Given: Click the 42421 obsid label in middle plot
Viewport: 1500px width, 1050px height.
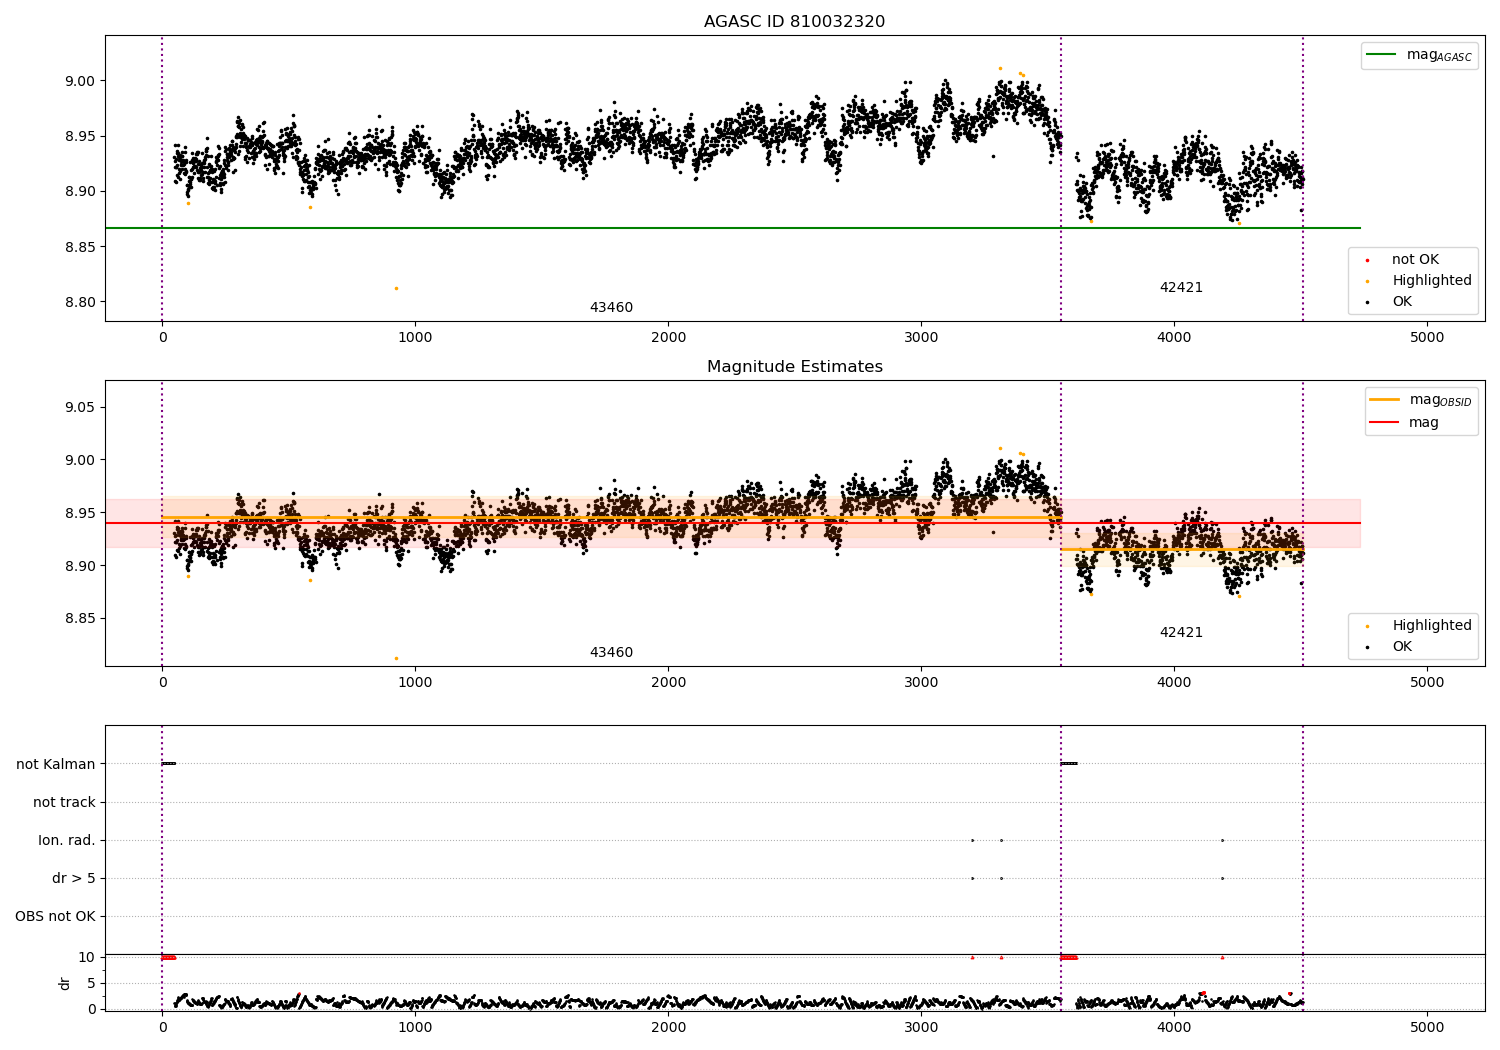Looking at the screenshot, I should pyautogui.click(x=1181, y=633).
